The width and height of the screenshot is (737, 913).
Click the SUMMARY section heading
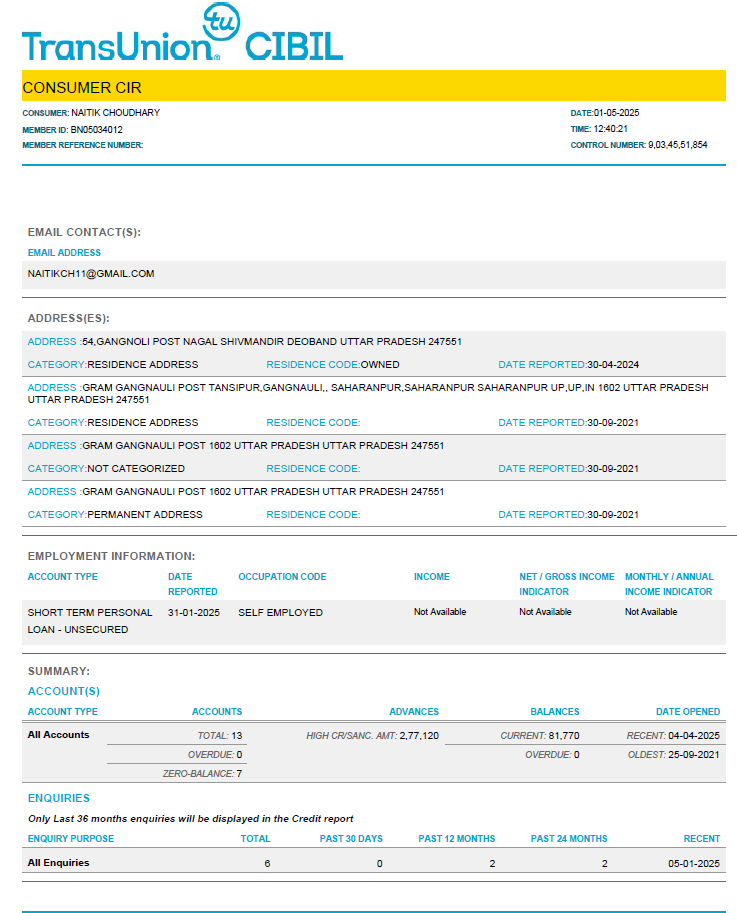tap(59, 671)
